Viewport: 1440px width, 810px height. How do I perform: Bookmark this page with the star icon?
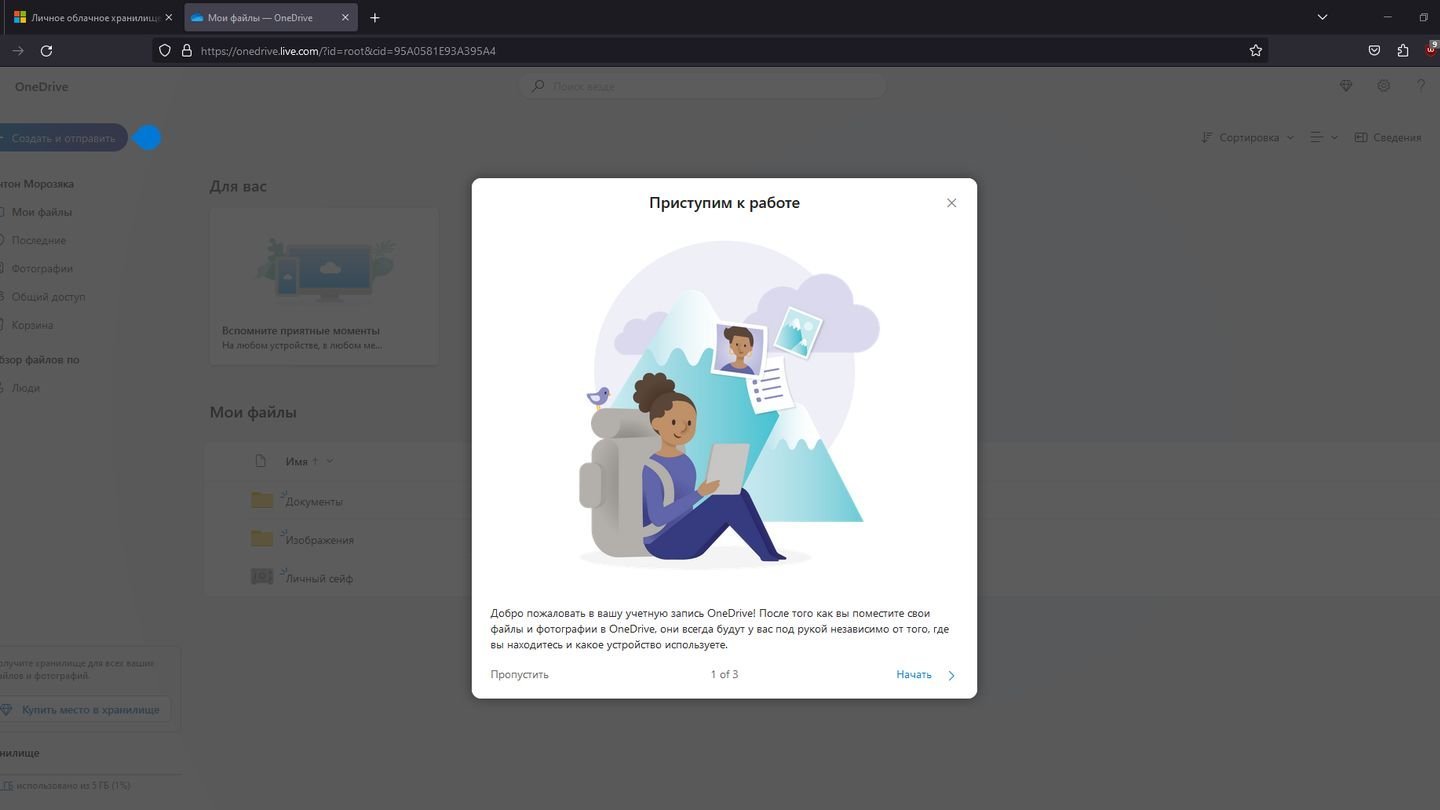point(1256,51)
